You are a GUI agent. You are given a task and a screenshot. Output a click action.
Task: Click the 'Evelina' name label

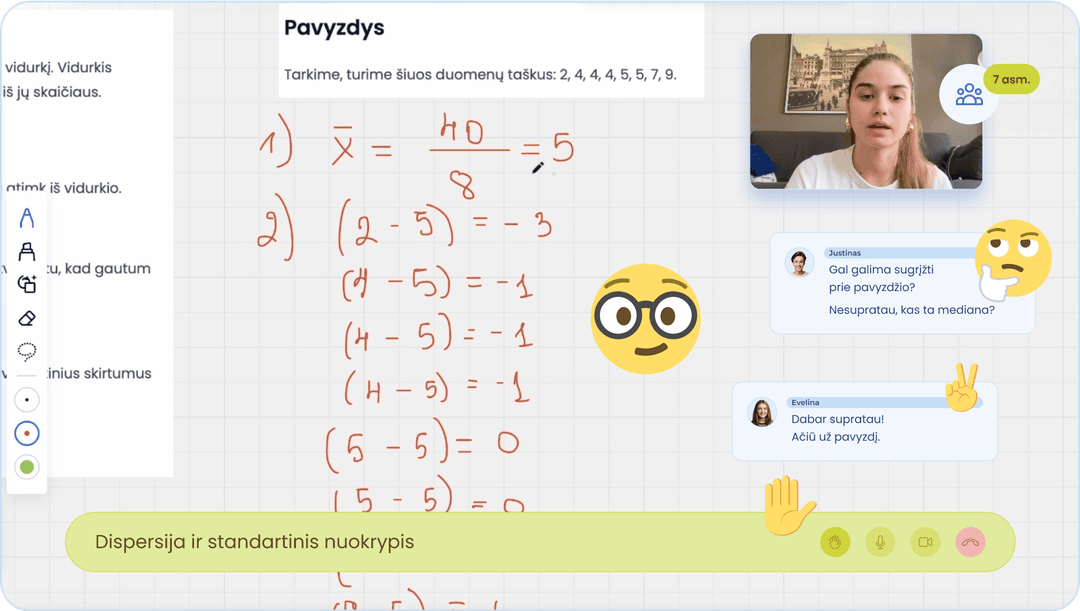click(805, 402)
